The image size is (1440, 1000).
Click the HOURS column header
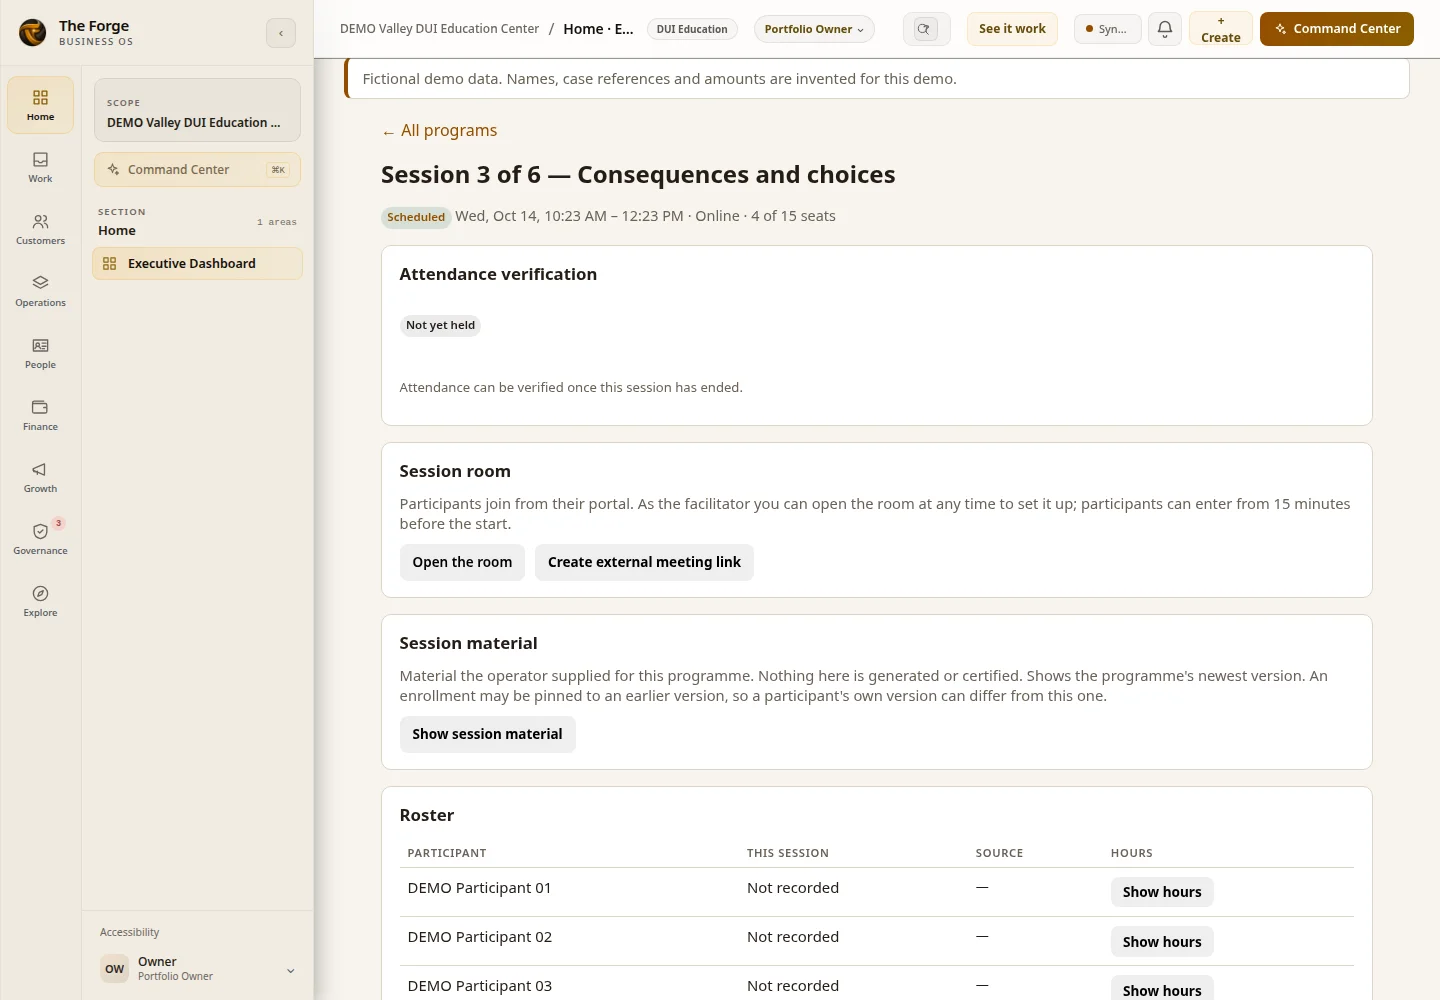pyautogui.click(x=1131, y=853)
